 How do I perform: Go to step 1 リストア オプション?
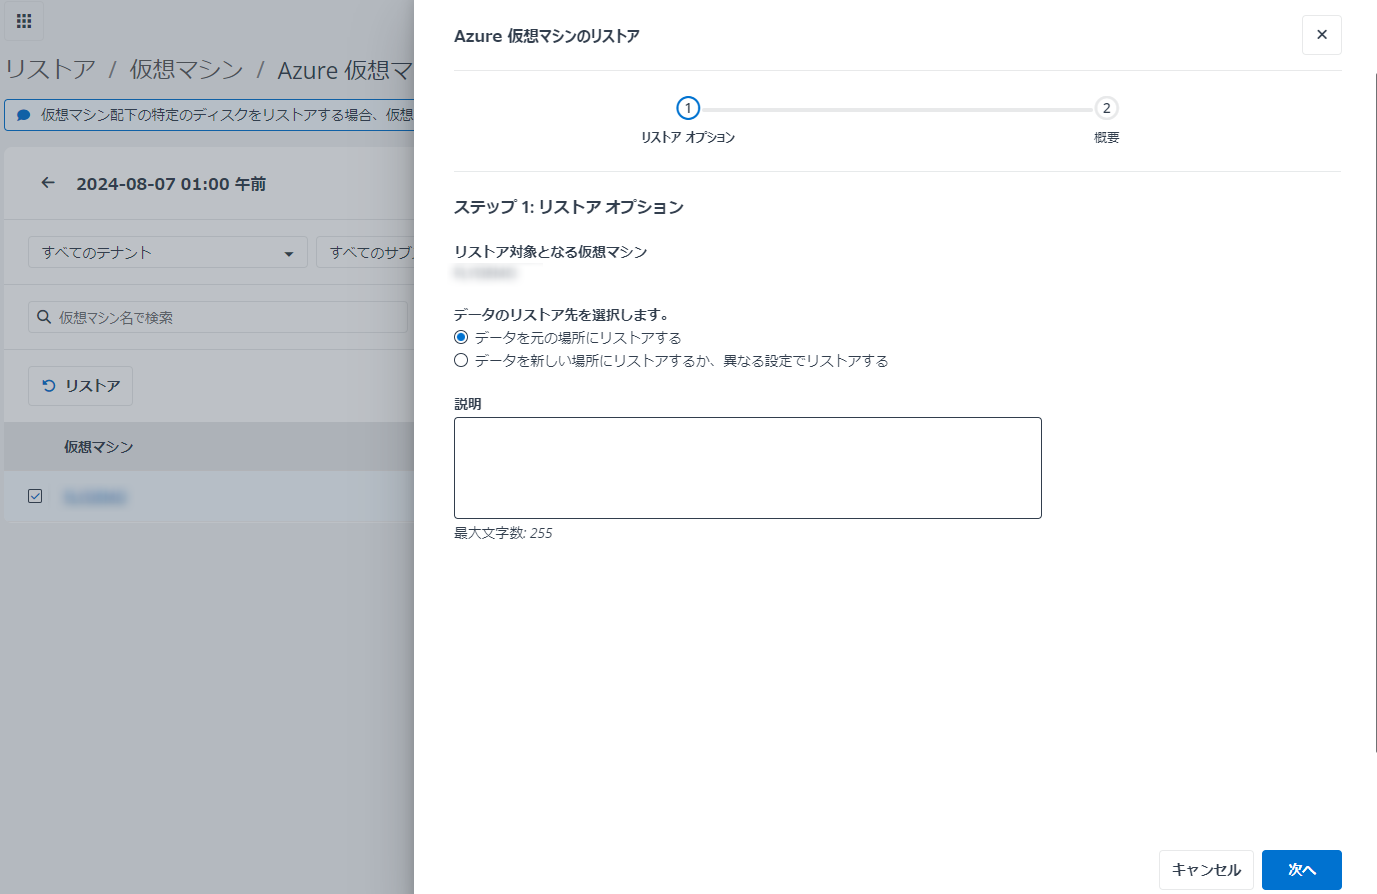click(x=688, y=108)
